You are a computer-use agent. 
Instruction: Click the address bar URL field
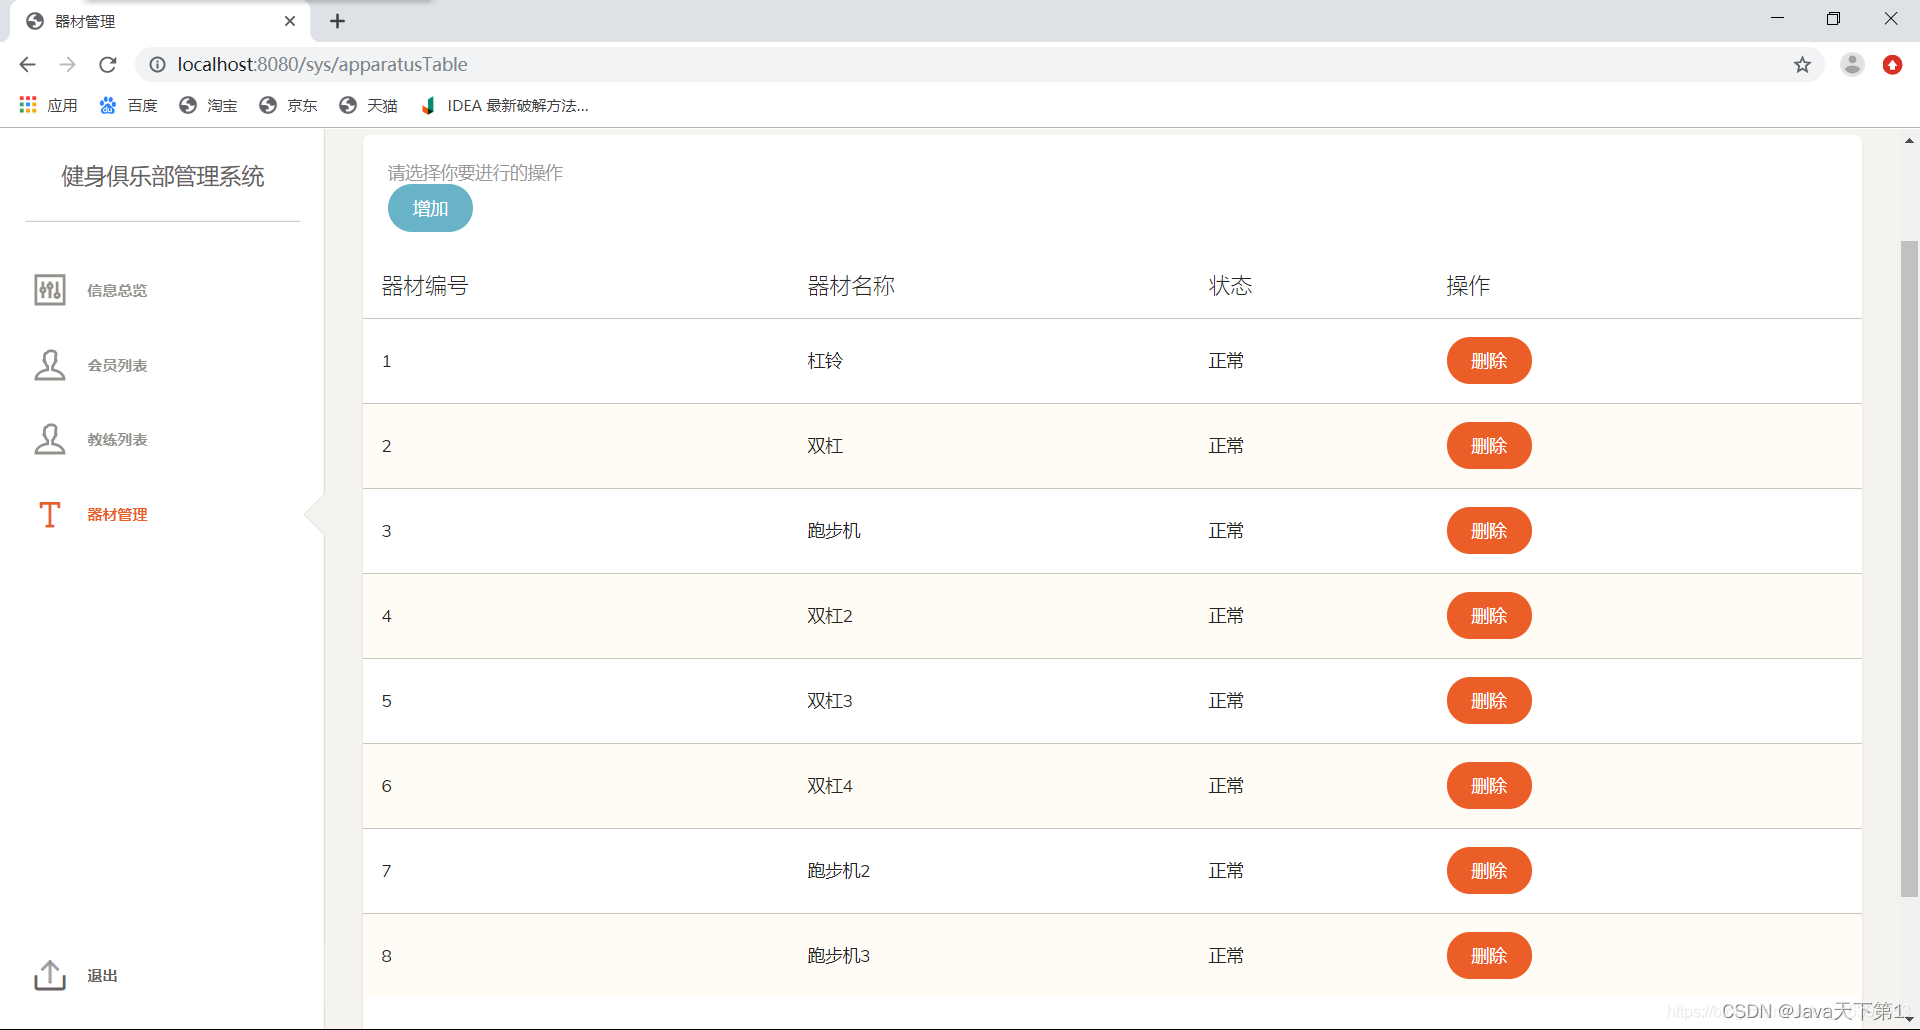(x=960, y=65)
